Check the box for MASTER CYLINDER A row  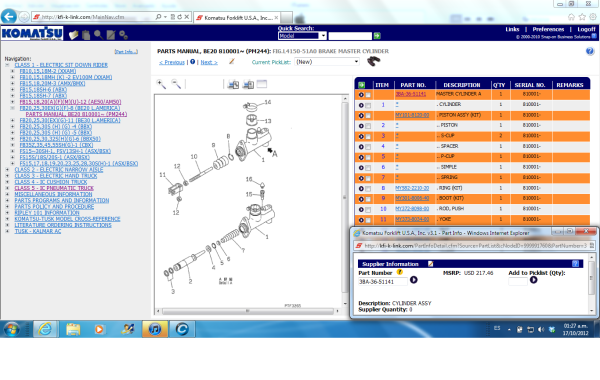point(368,95)
